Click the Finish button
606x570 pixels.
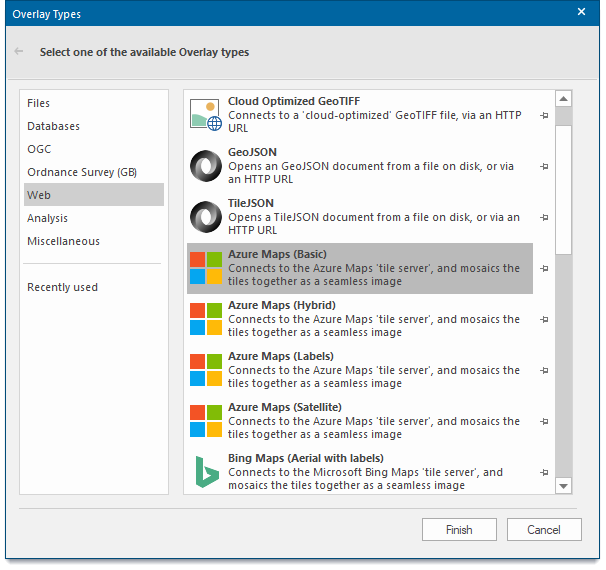click(459, 529)
